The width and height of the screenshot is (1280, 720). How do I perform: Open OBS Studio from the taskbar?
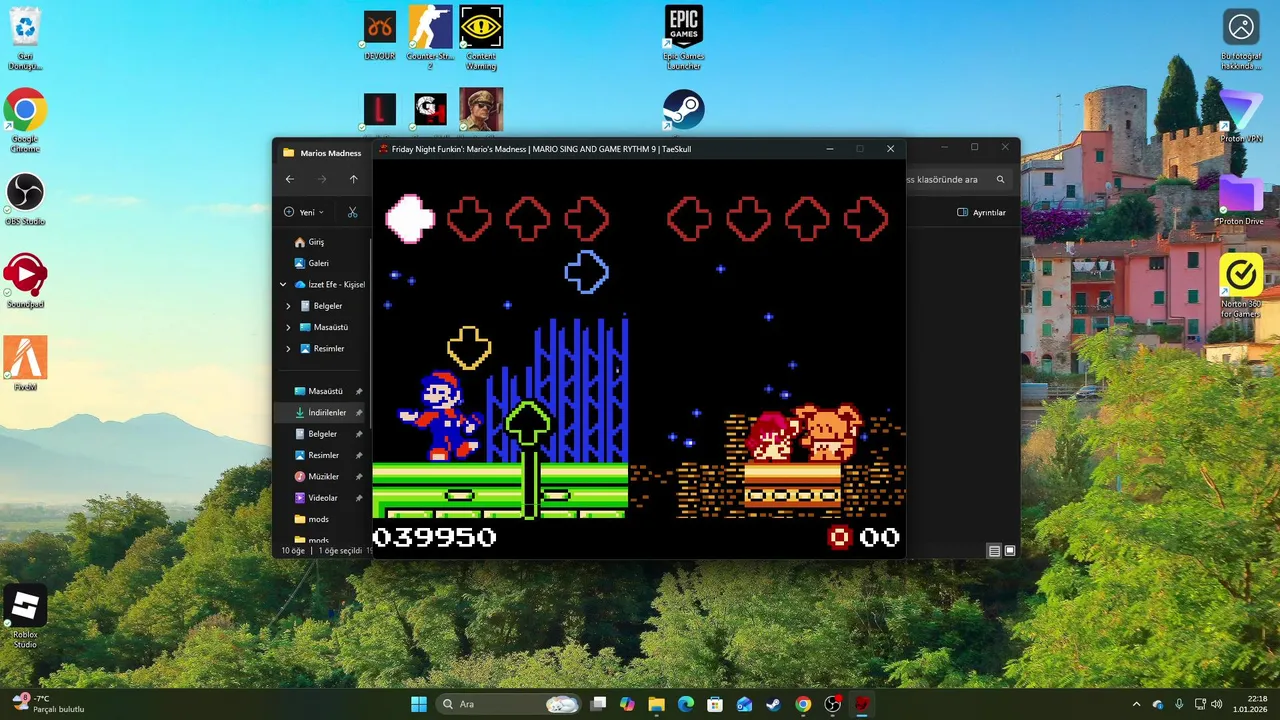point(832,704)
